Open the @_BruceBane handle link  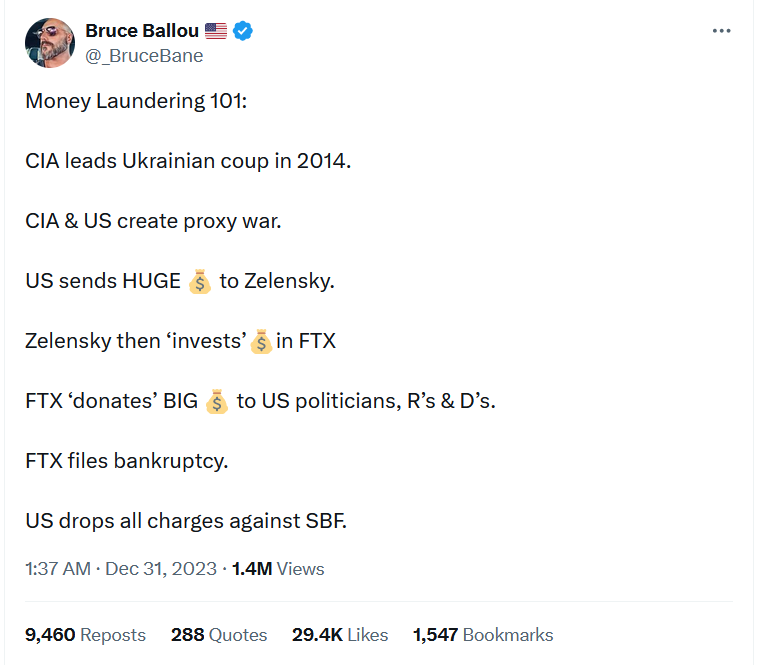coord(144,56)
